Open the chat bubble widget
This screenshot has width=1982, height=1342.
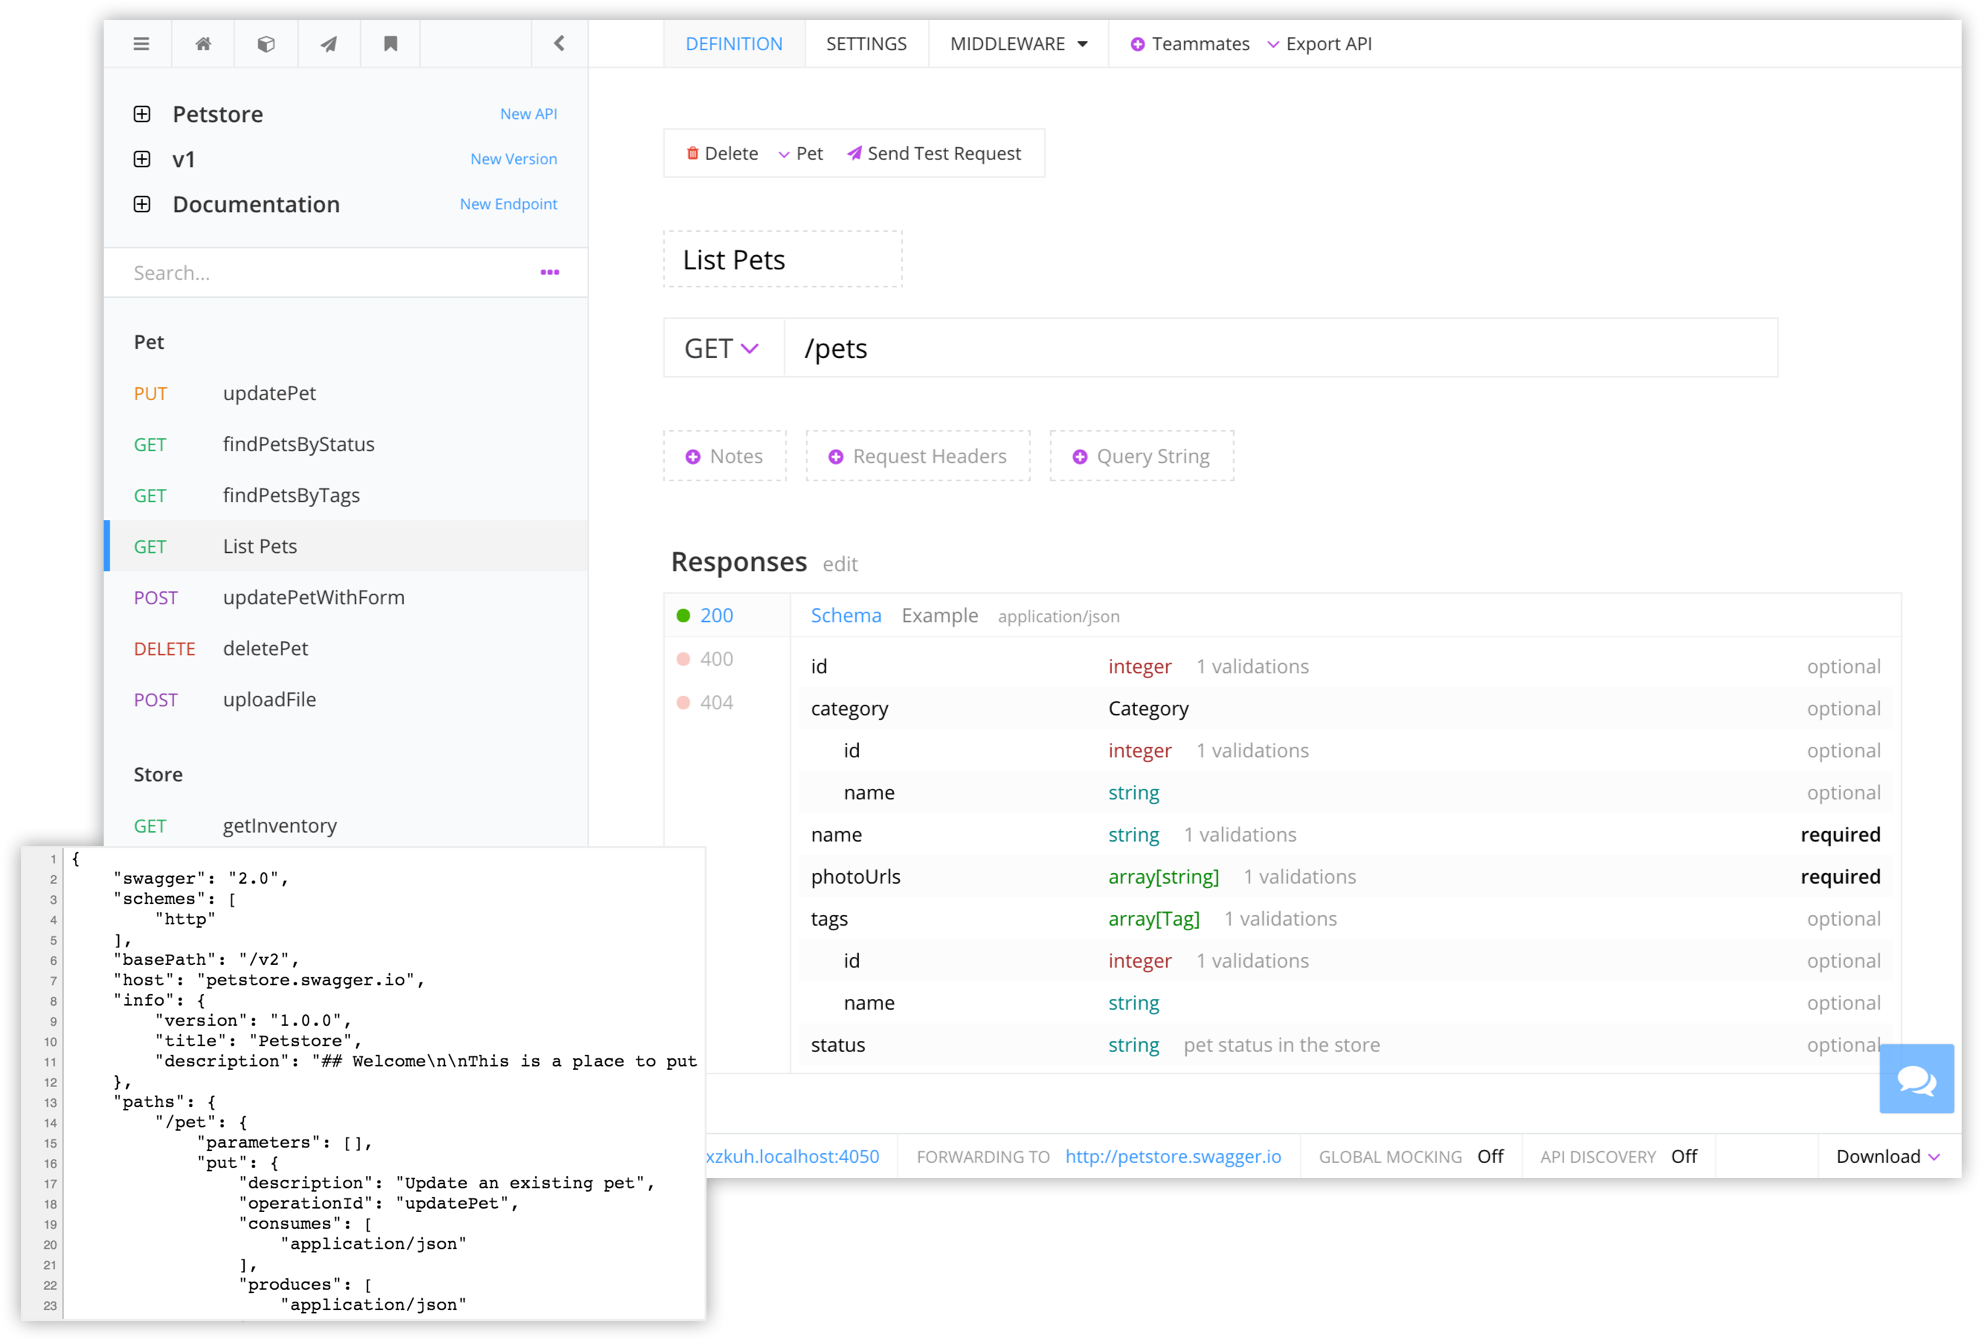(x=1916, y=1079)
